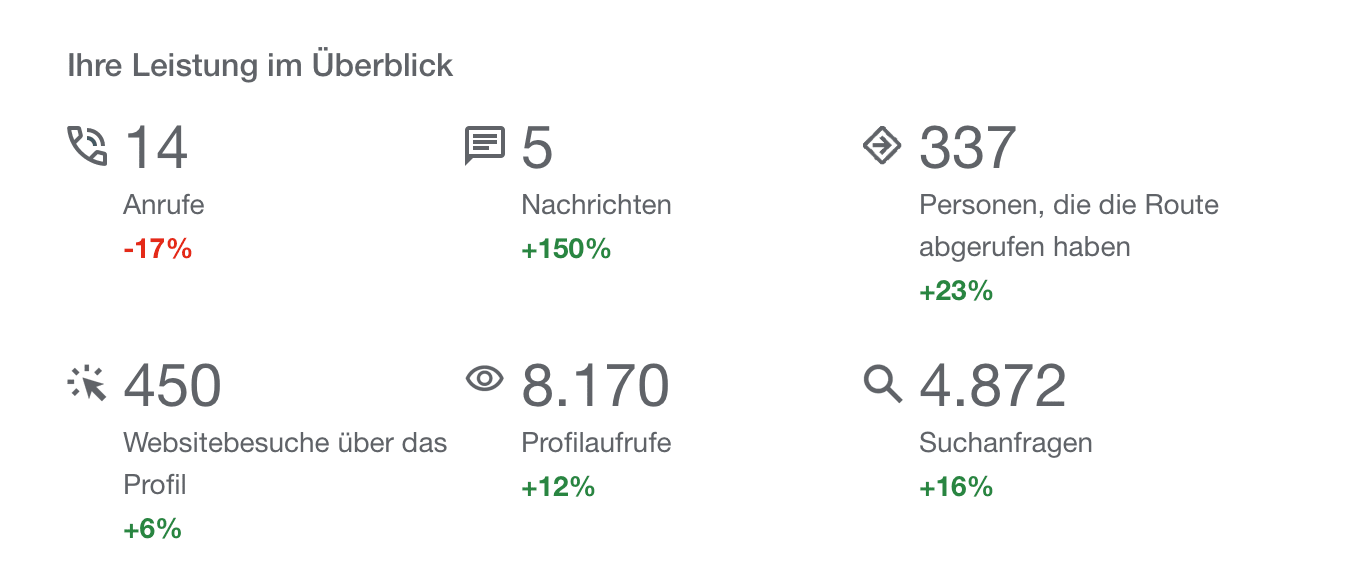The height and width of the screenshot is (572, 1356).
Task: Click the messages speech bubble icon
Action: point(485,146)
